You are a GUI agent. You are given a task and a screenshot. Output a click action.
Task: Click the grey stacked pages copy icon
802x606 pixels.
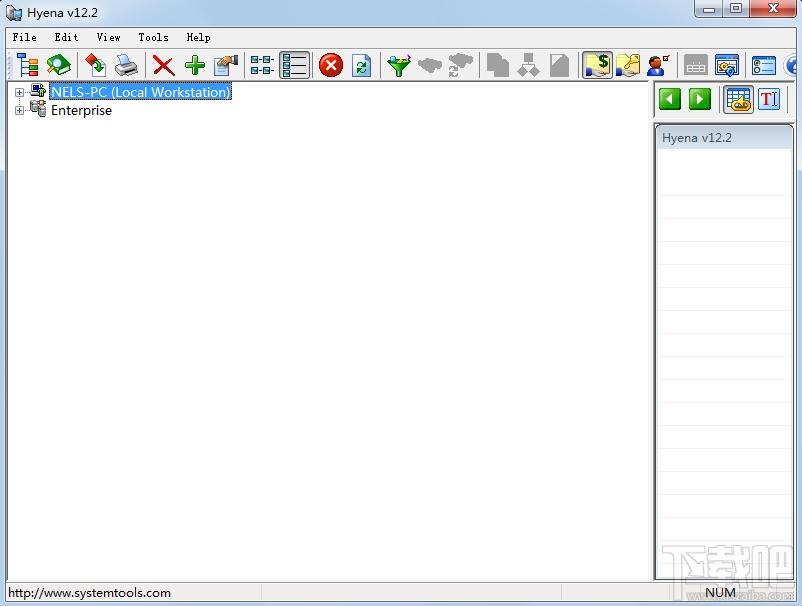point(498,65)
